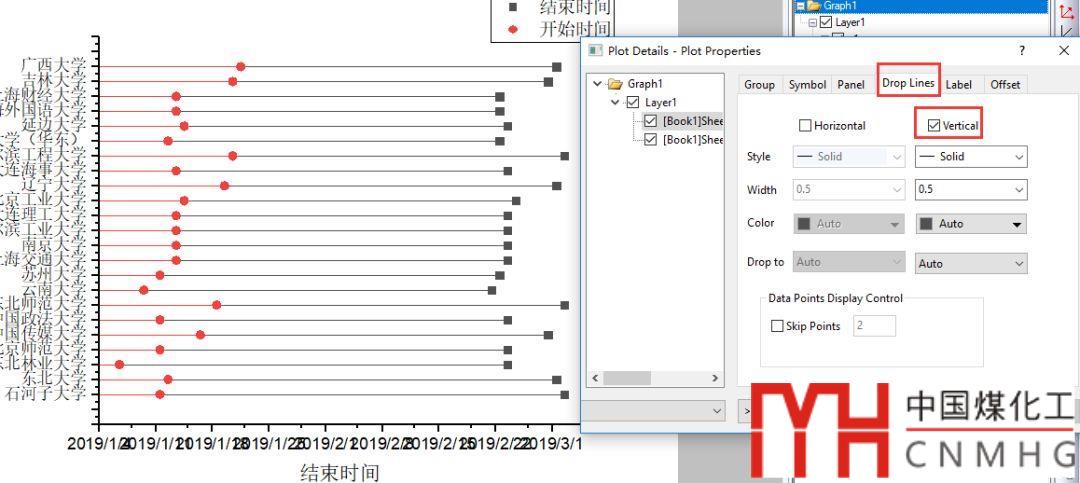Open the horizontal Width dropdown (greyed 0.5)
Viewport: 1080px width, 483px height.
click(849, 189)
